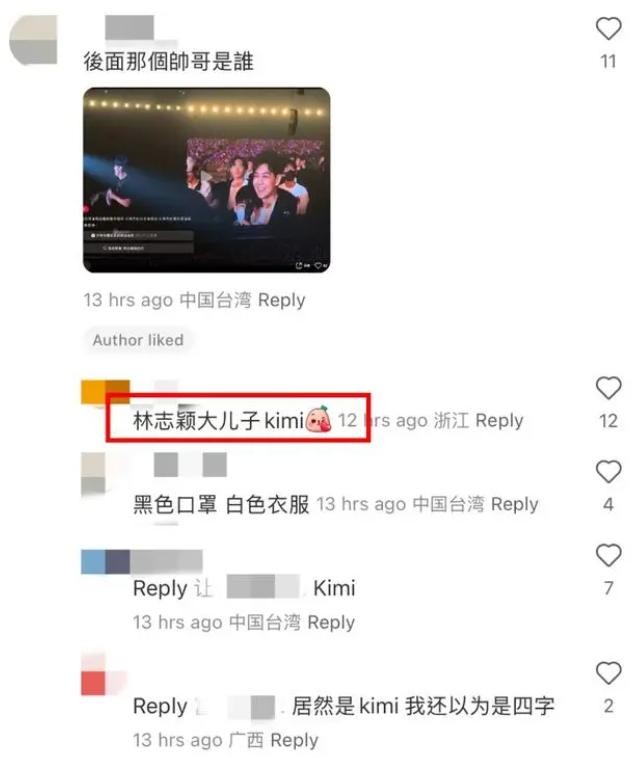Open the concert video thumbnail in the comment
This screenshot has height=758, width=635.
click(207, 180)
